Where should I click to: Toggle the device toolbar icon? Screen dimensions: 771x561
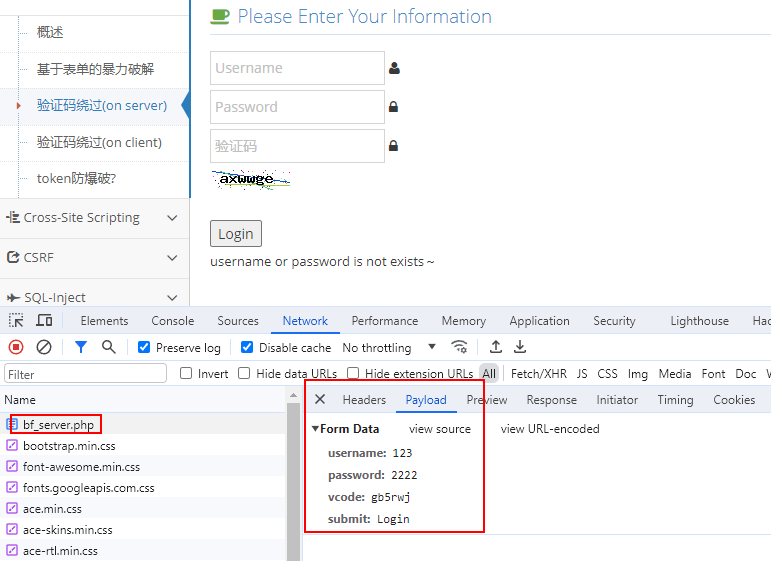[44, 321]
